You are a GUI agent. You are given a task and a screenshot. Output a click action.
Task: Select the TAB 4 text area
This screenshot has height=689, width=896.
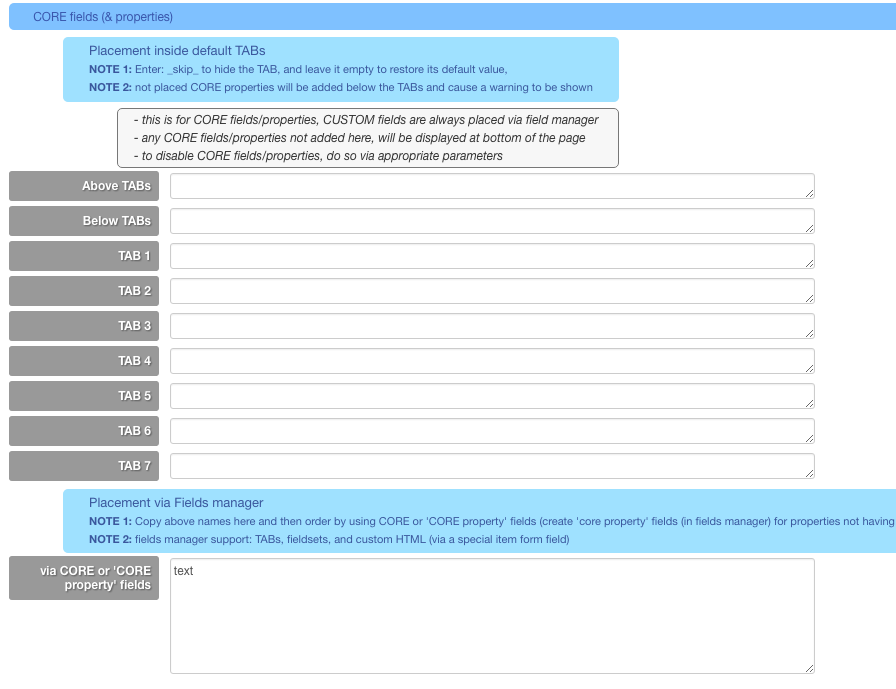pos(492,361)
